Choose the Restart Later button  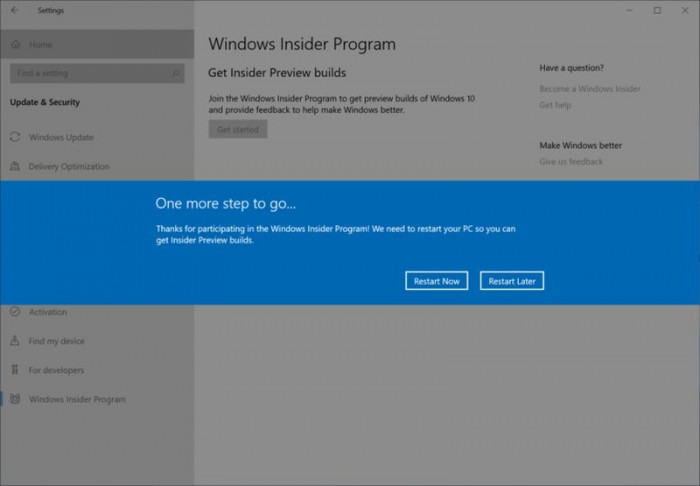pos(512,281)
